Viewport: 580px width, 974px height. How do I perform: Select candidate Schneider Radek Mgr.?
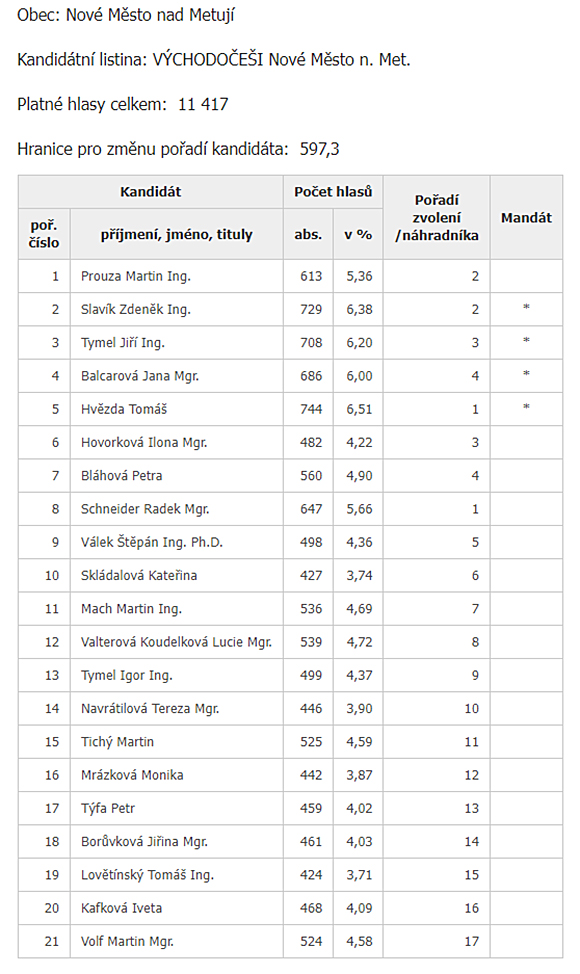pos(145,509)
